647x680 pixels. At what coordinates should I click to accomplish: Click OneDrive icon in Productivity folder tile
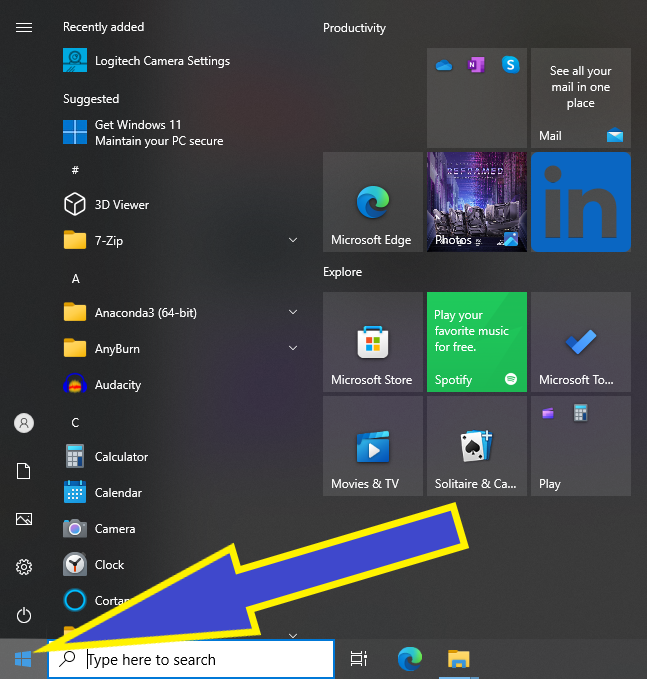click(444, 65)
